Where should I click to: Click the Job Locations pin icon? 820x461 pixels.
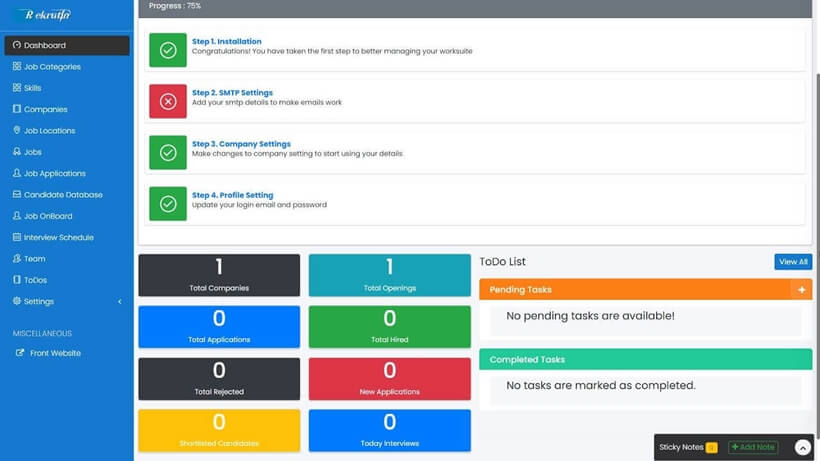(17, 131)
